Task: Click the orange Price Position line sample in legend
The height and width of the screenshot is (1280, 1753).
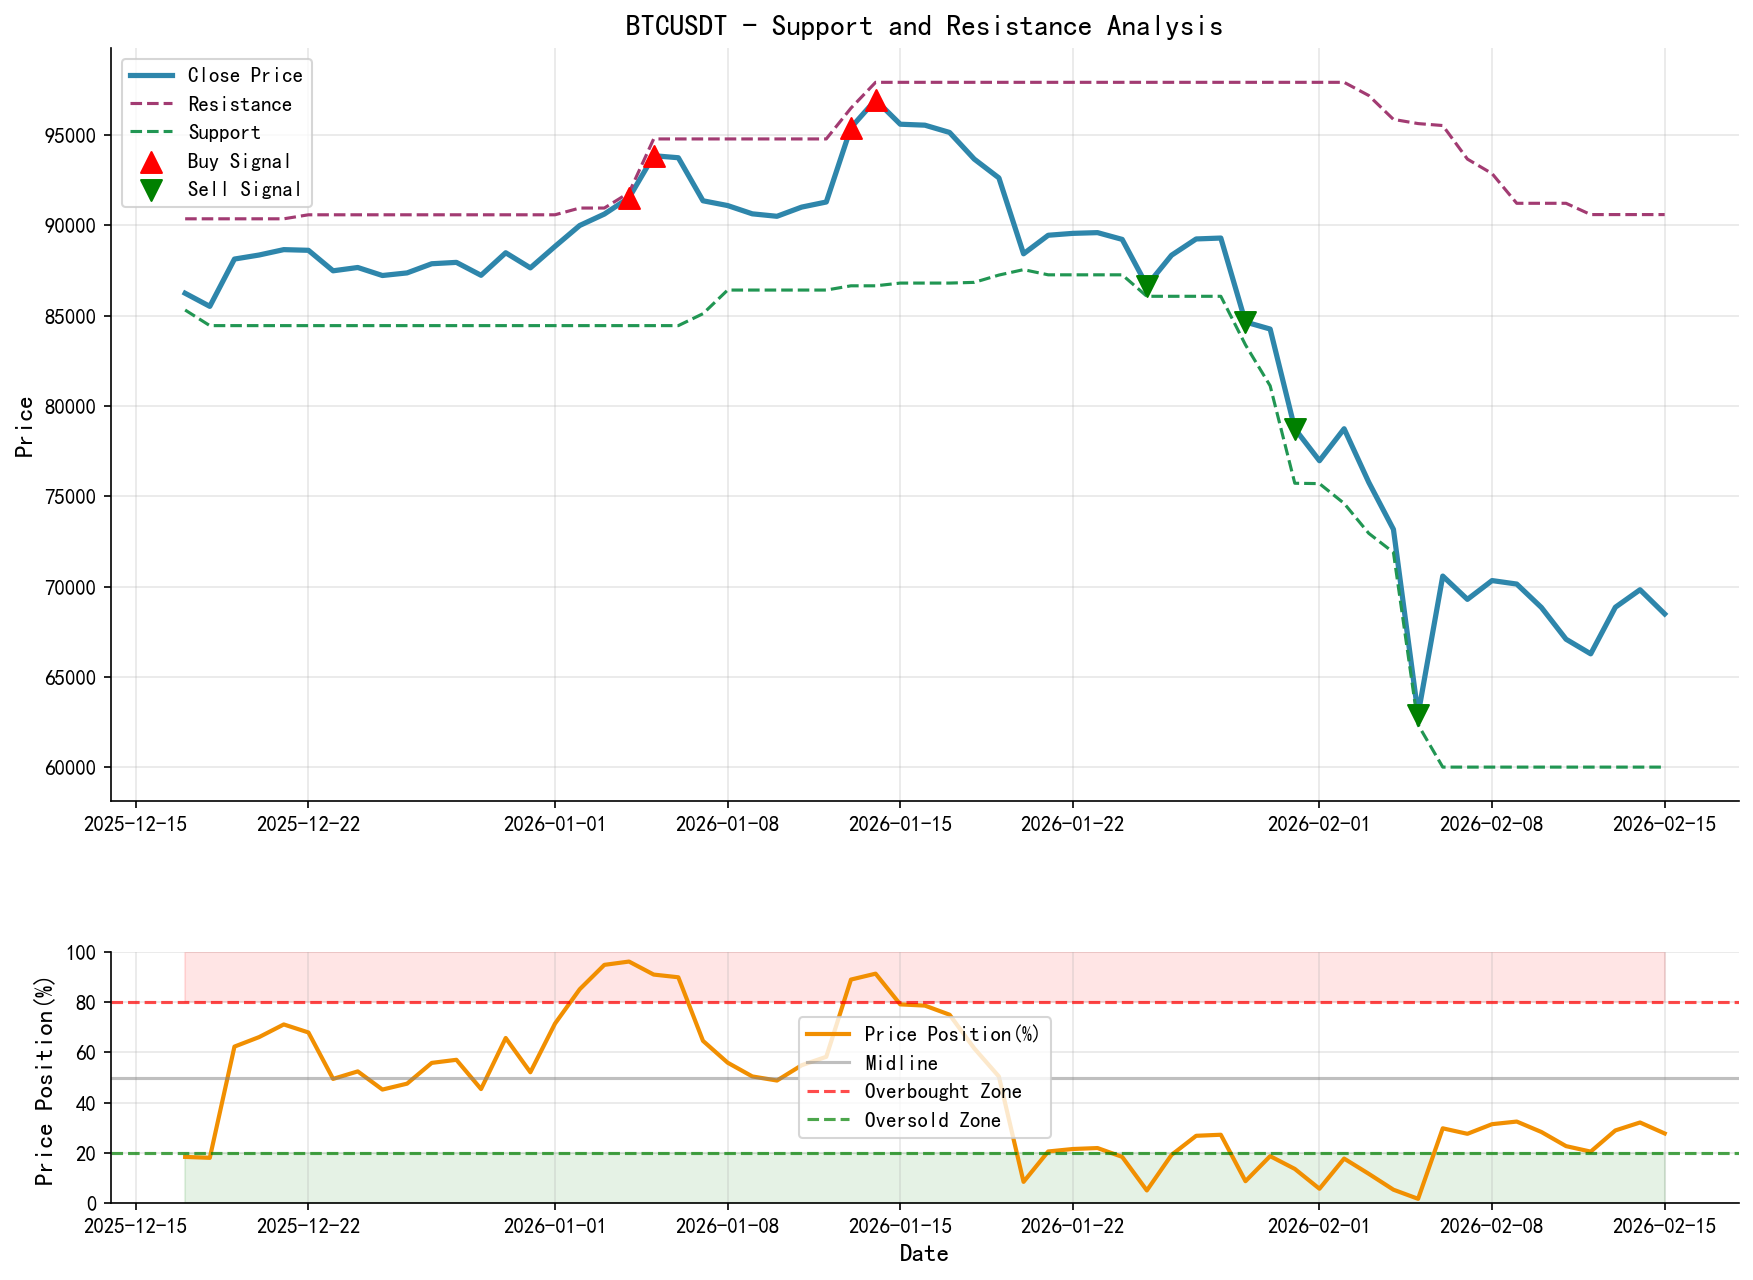Action: (830, 1034)
